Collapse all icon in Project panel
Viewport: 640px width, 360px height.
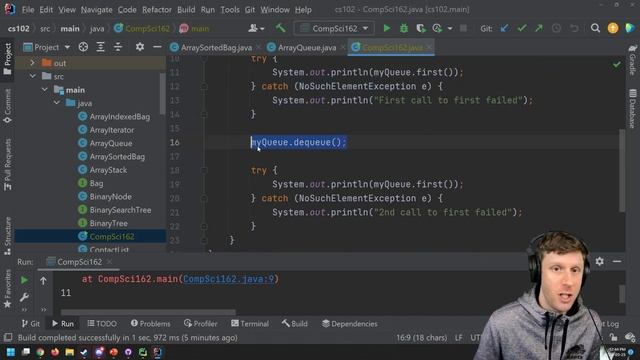118,47
